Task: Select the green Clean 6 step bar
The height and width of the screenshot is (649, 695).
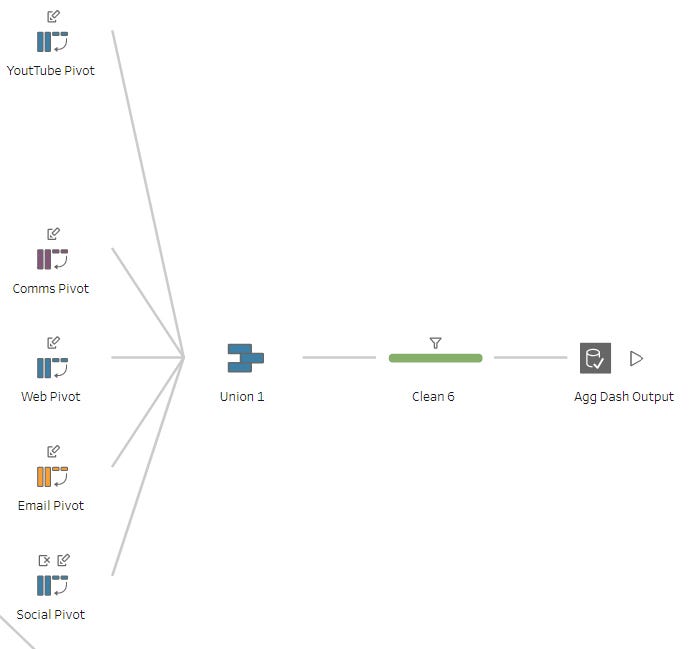Action: point(435,358)
